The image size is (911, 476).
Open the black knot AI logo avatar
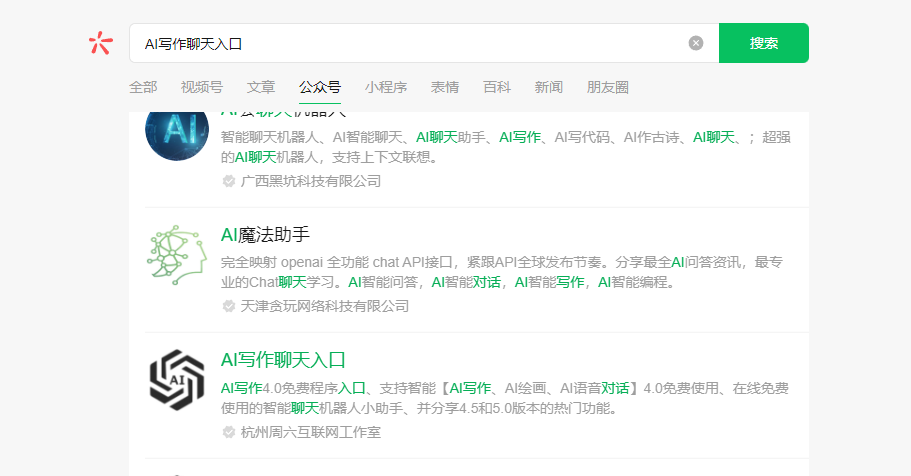coord(177,380)
